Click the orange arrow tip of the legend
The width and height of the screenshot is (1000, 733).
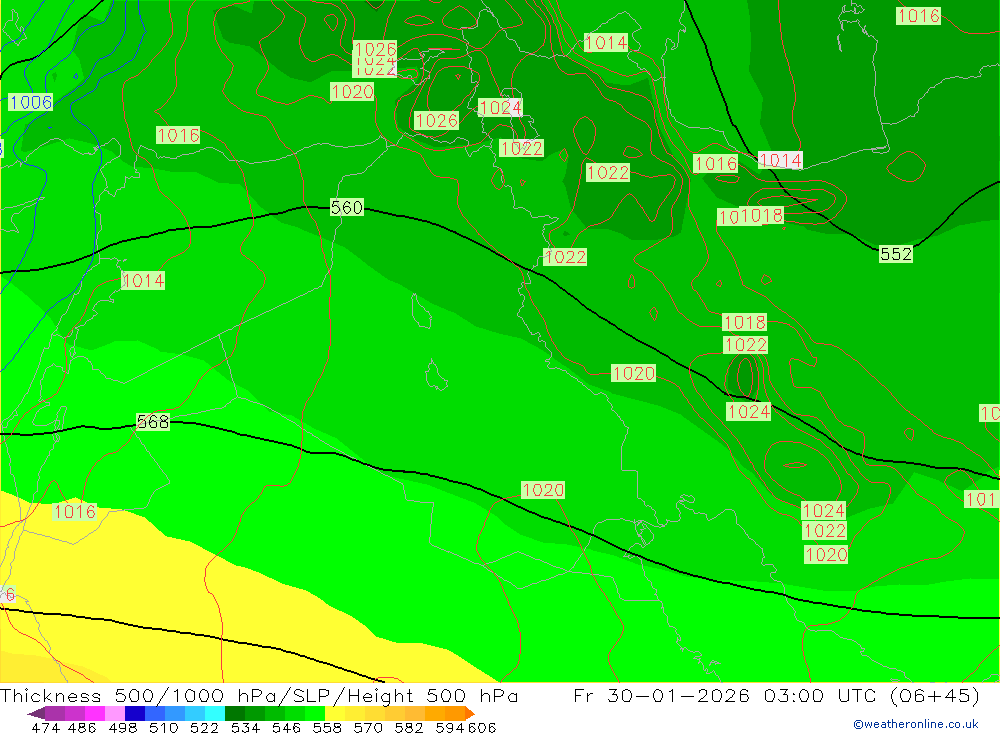click(x=470, y=713)
